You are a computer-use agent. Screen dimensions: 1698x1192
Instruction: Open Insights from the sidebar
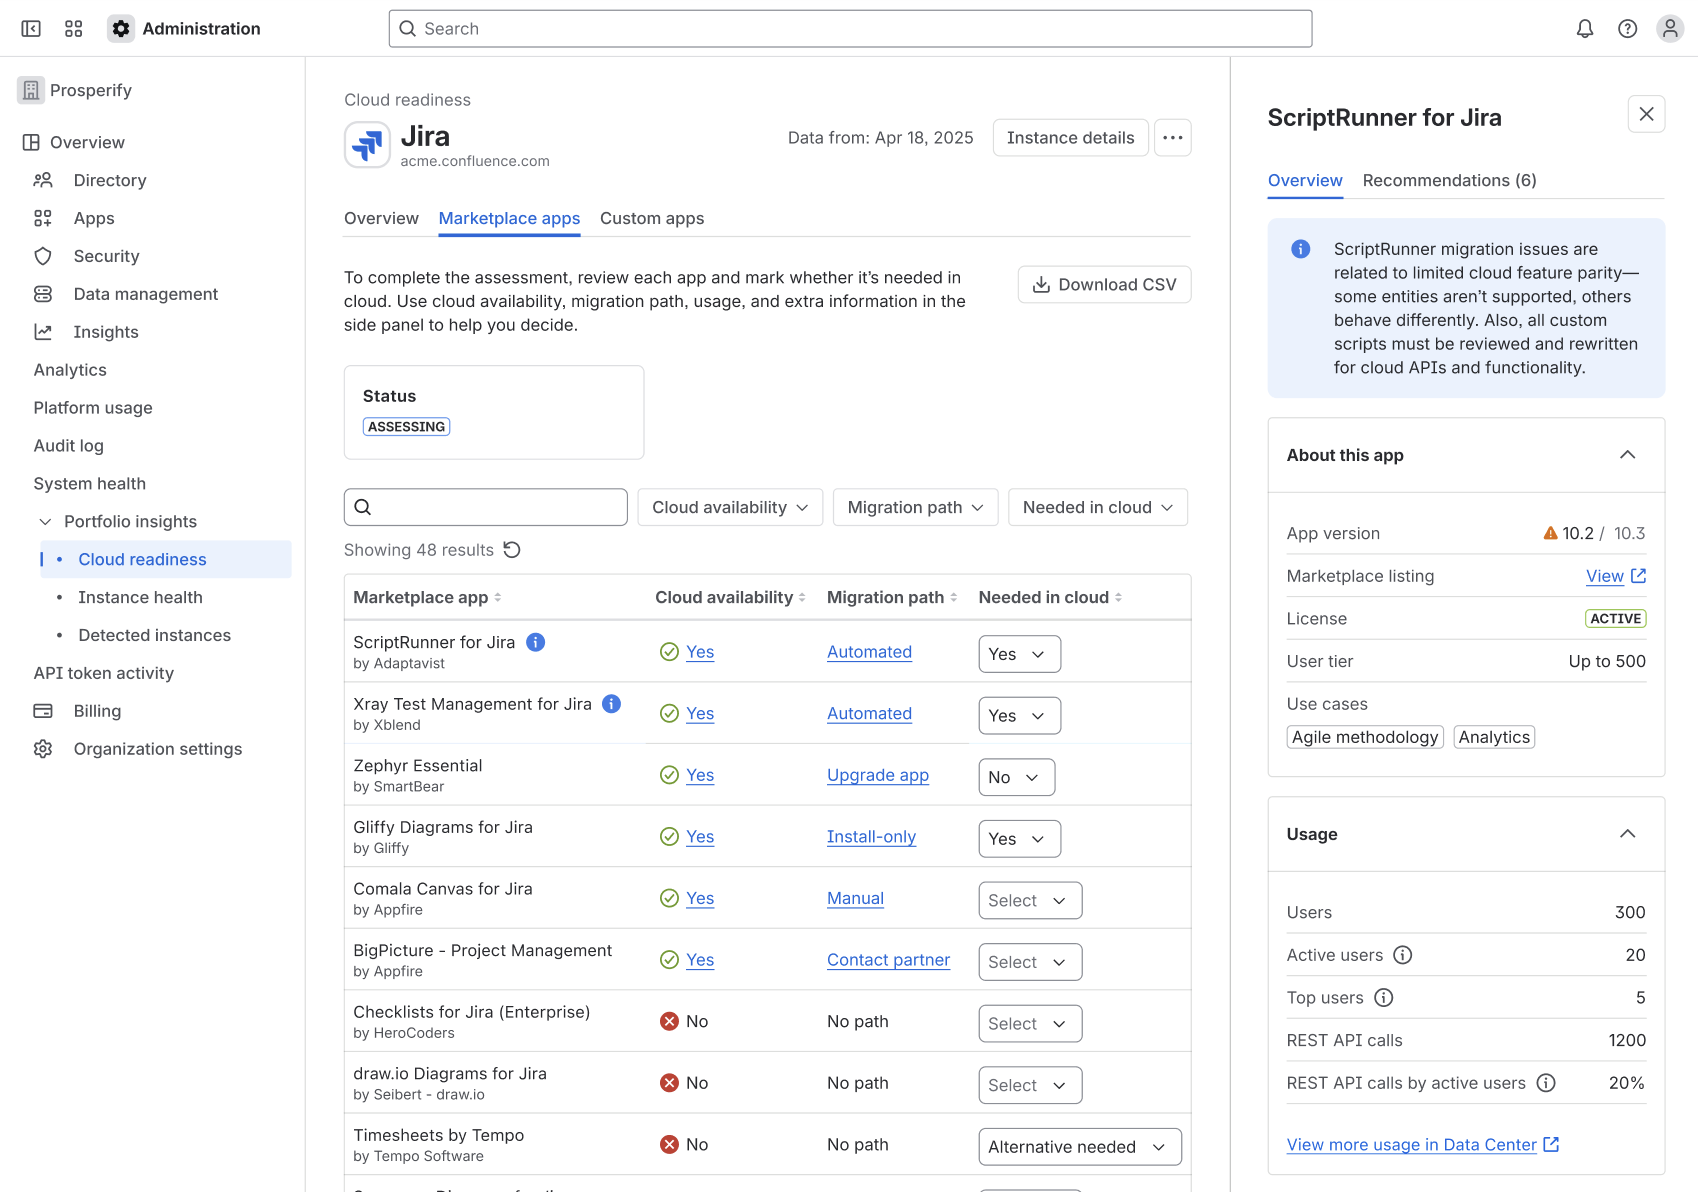coord(106,331)
